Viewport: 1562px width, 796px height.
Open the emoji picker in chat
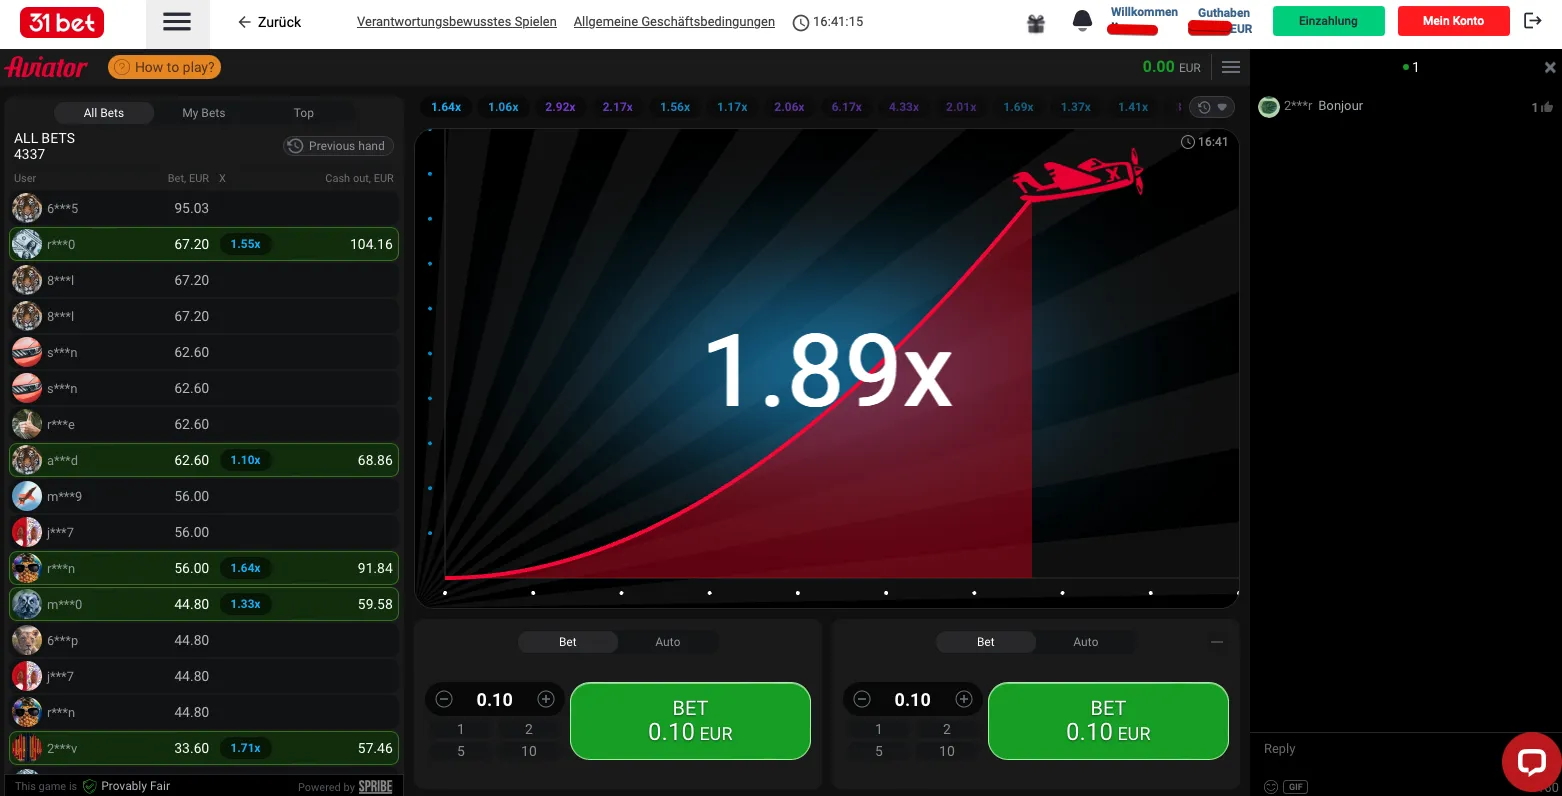coord(1271,787)
